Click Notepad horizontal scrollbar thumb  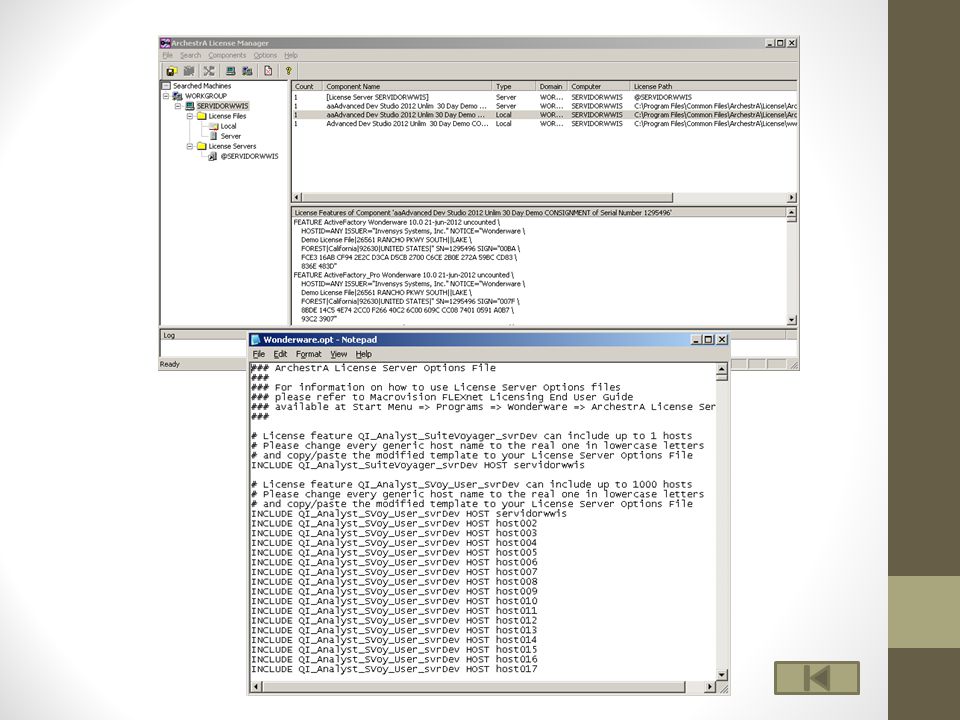474,687
